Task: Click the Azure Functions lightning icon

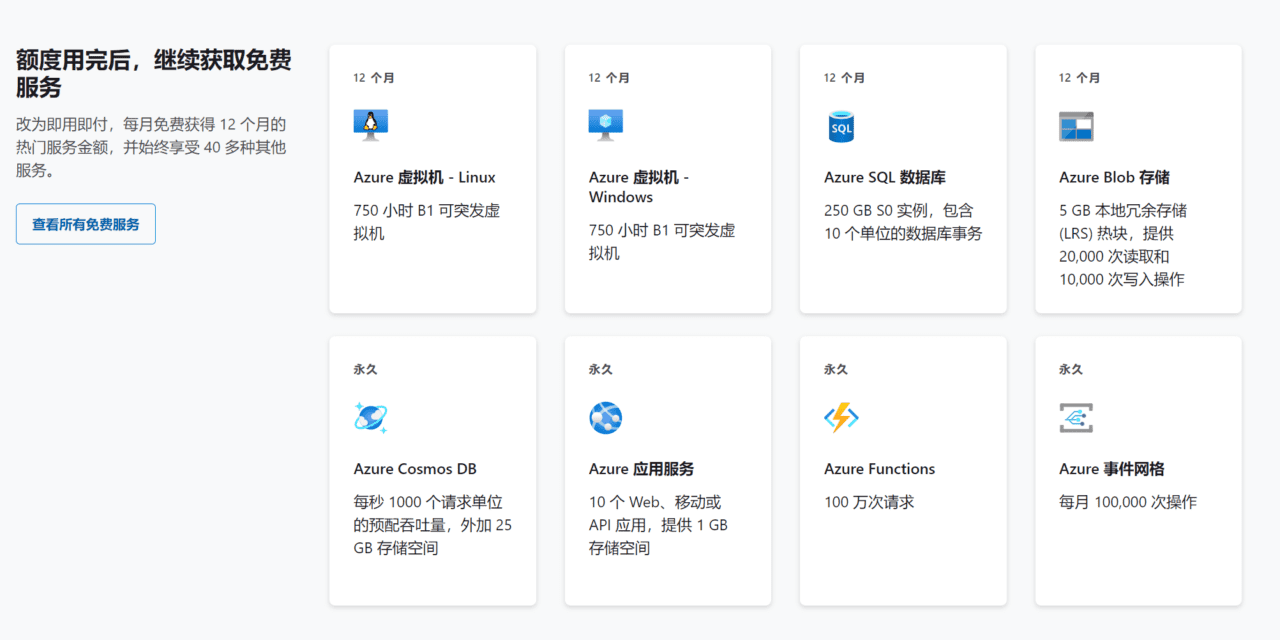Action: point(840,417)
